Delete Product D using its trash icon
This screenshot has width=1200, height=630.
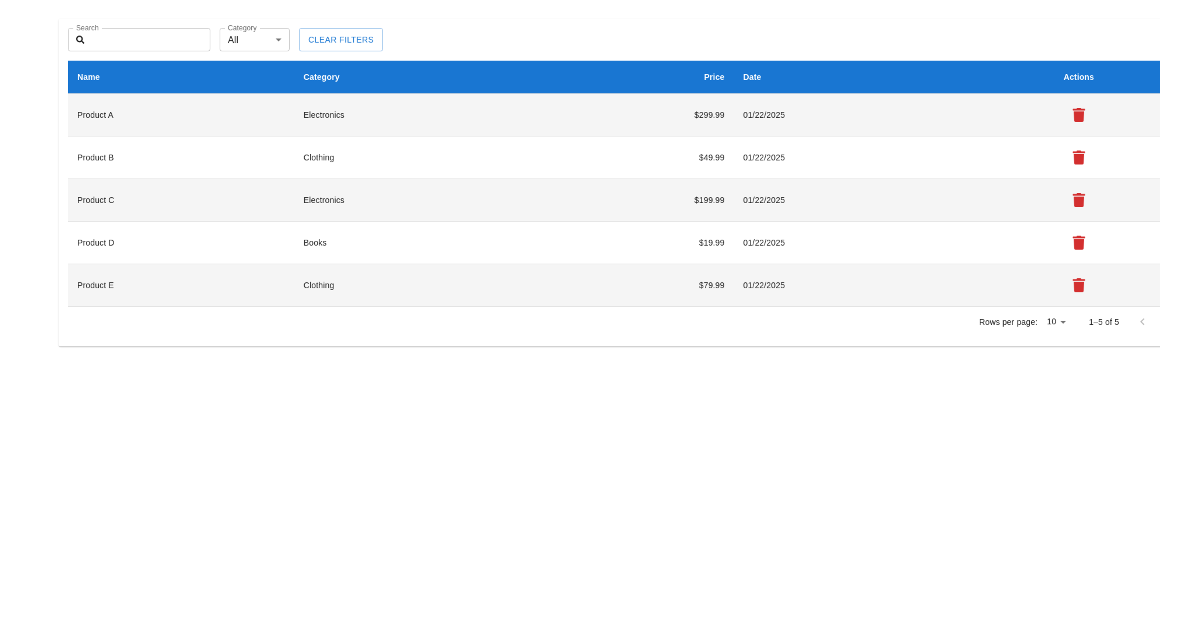pos(1078,242)
